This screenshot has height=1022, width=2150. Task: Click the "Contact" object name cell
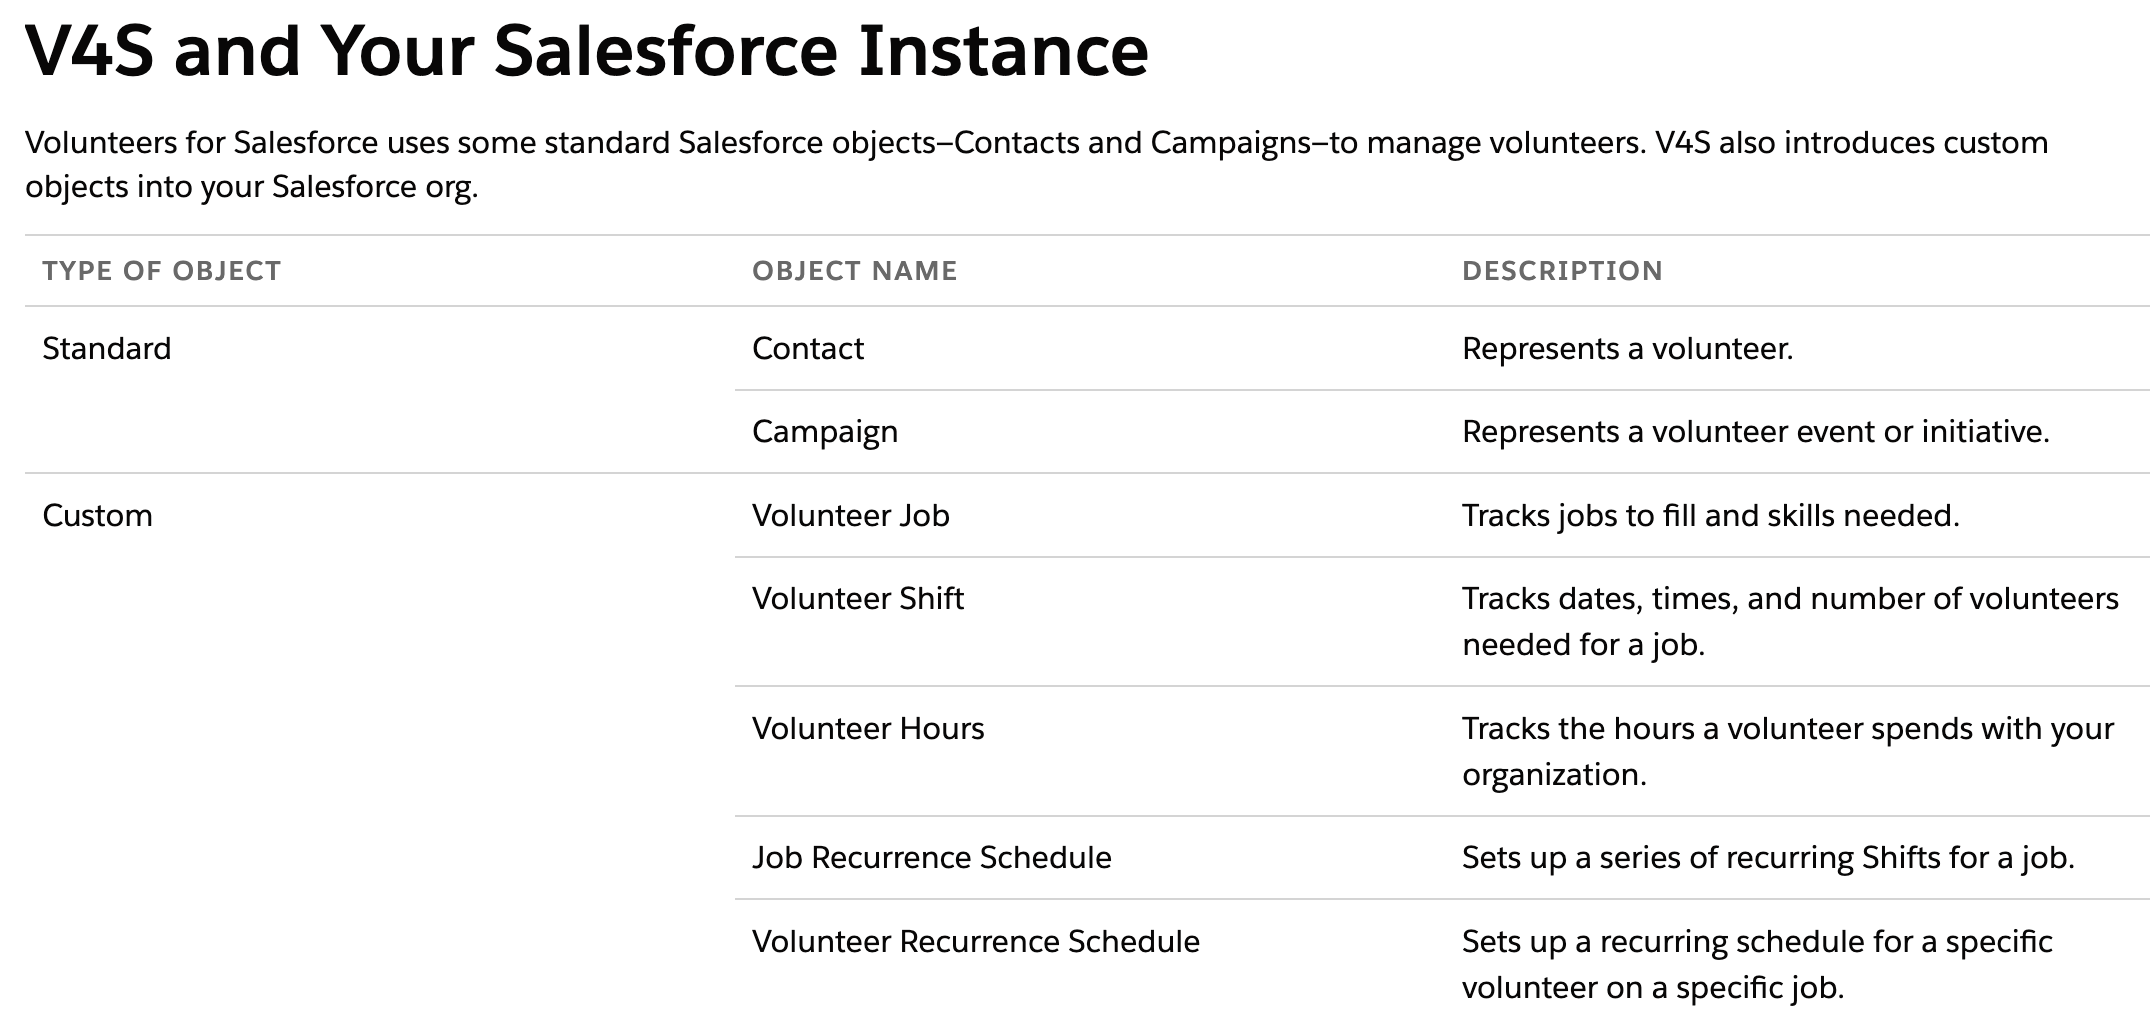click(x=808, y=349)
